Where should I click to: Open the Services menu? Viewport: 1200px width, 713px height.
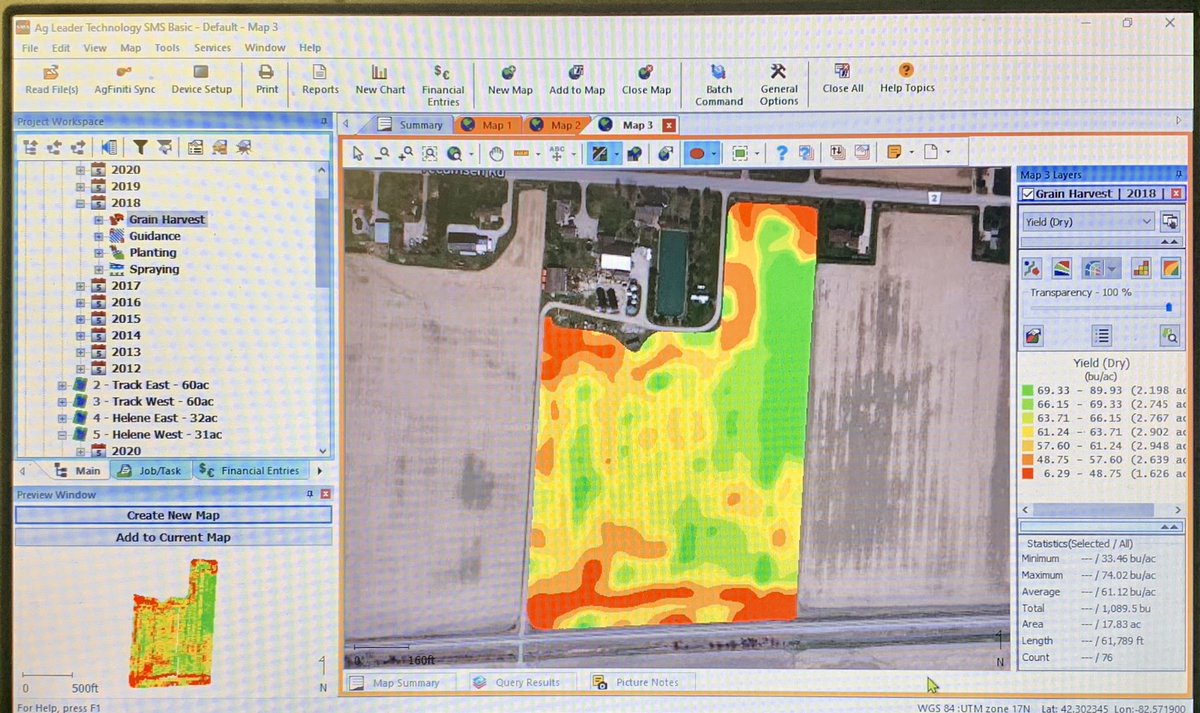[x=212, y=48]
